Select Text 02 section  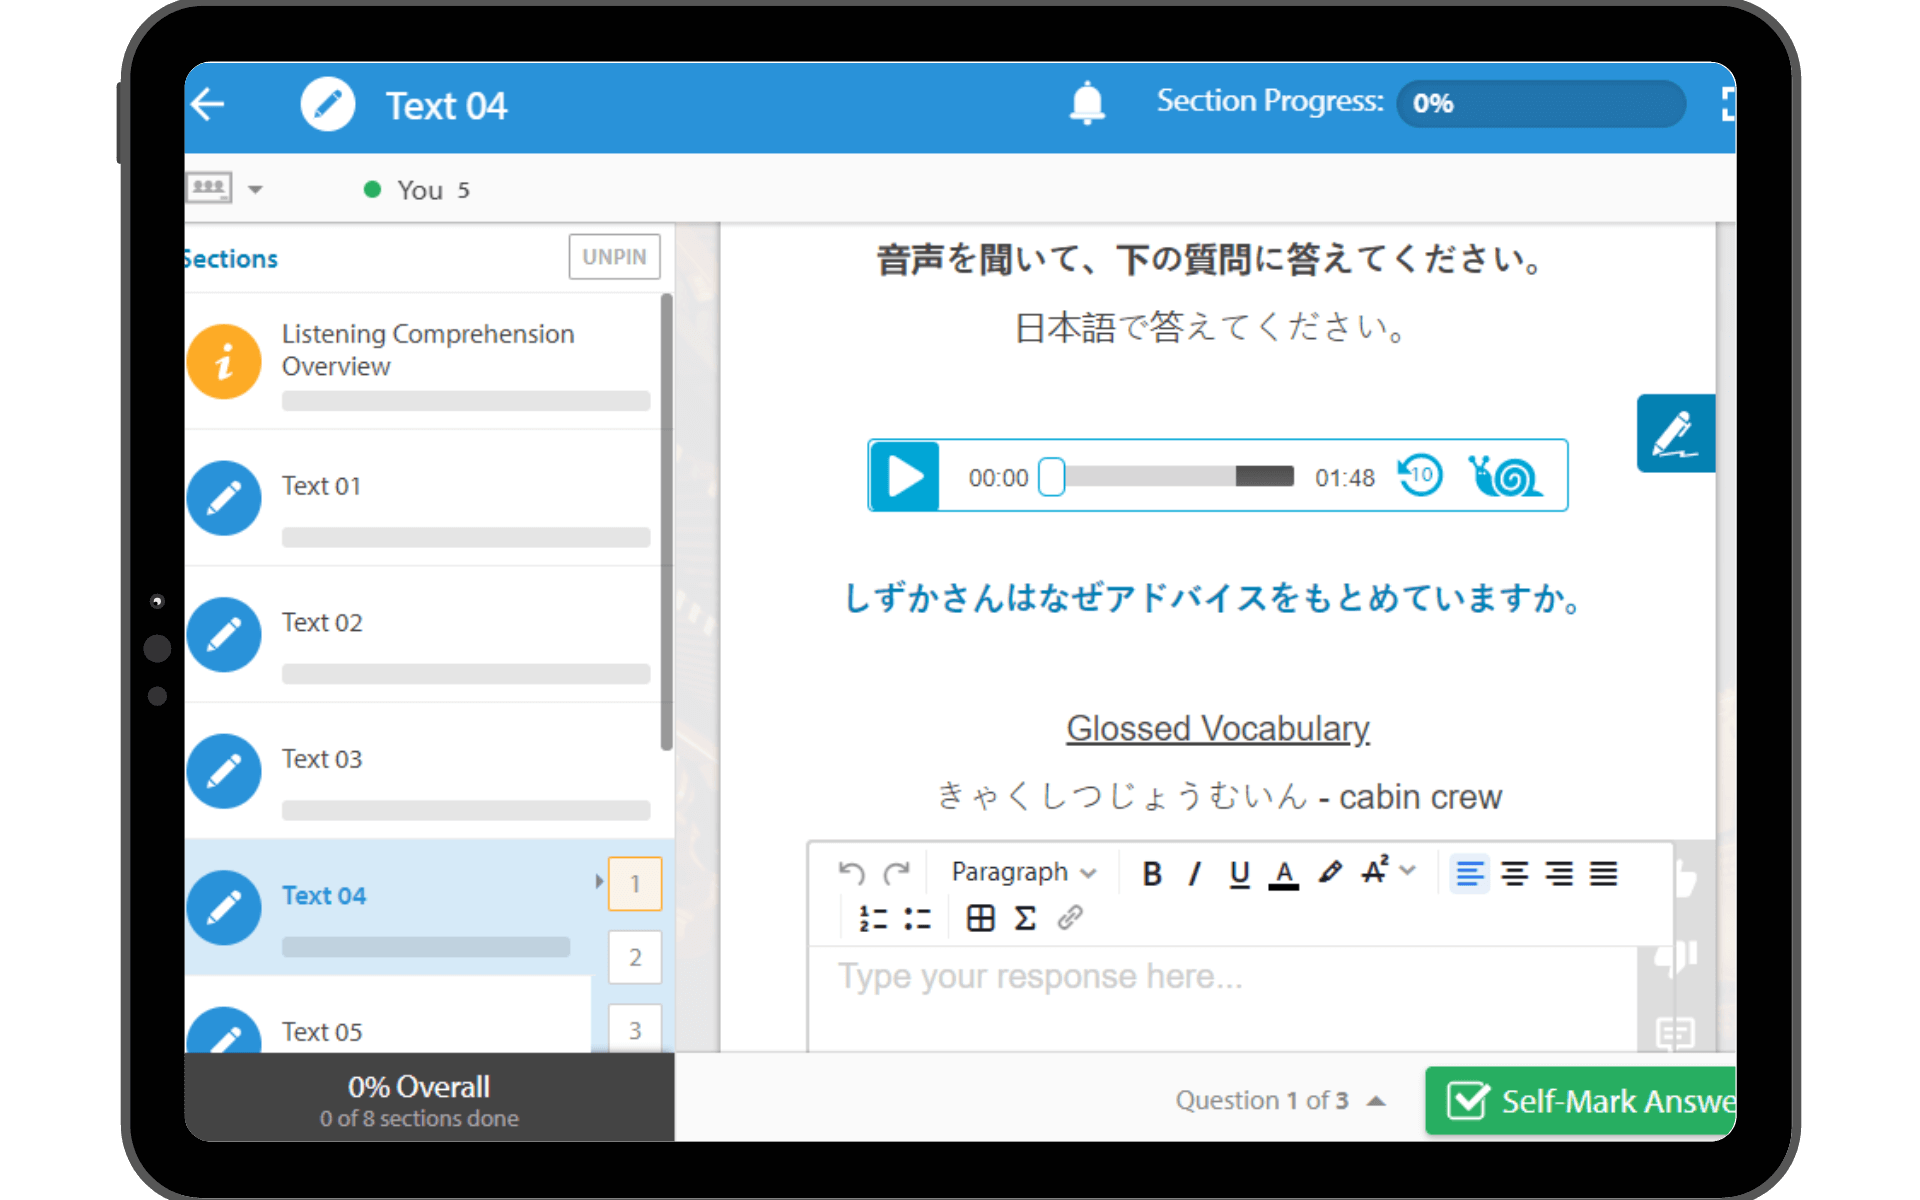pos(322,623)
